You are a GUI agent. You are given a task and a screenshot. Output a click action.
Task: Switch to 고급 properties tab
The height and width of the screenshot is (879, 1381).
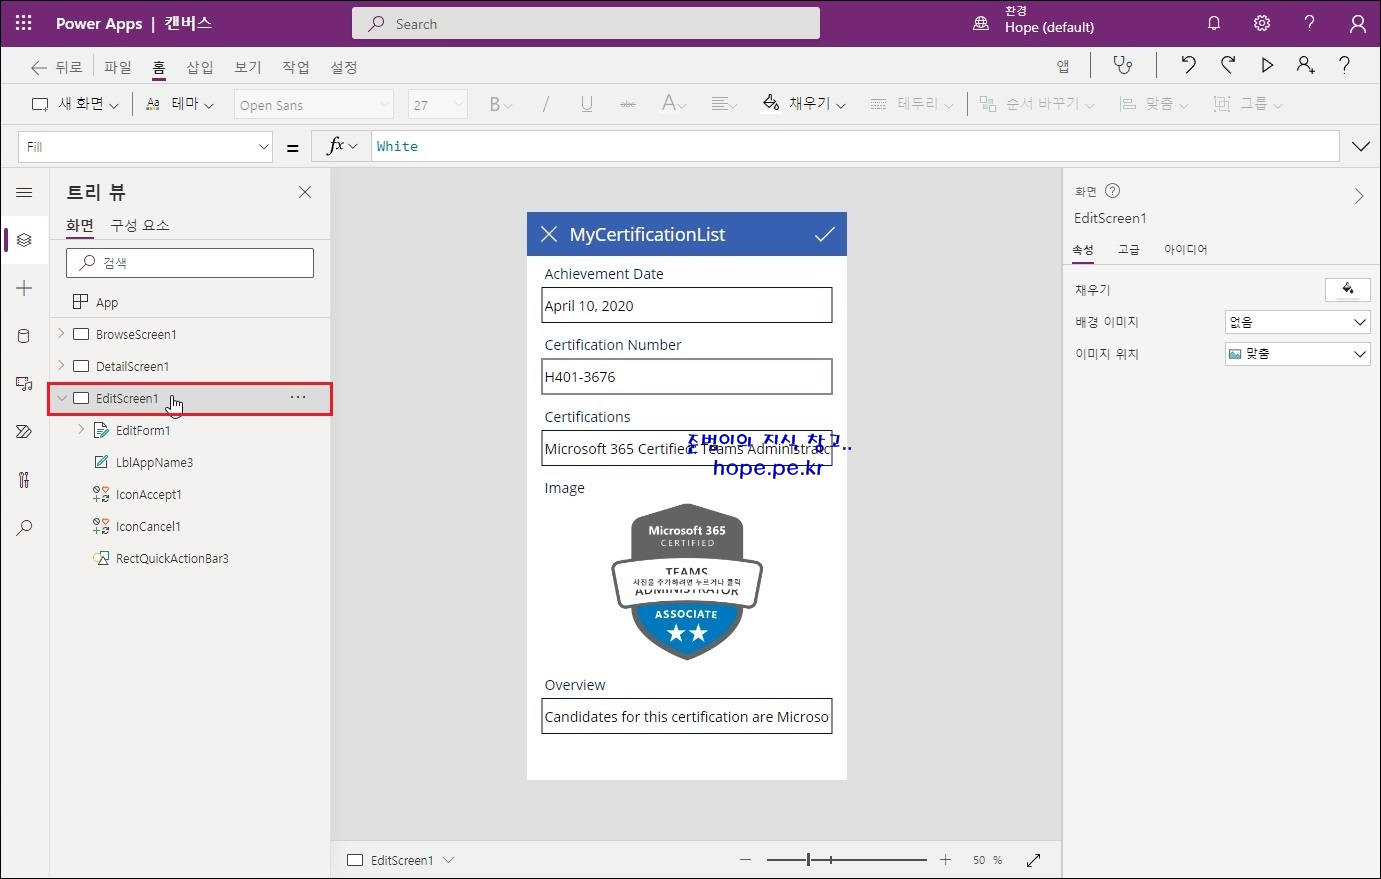point(1129,250)
